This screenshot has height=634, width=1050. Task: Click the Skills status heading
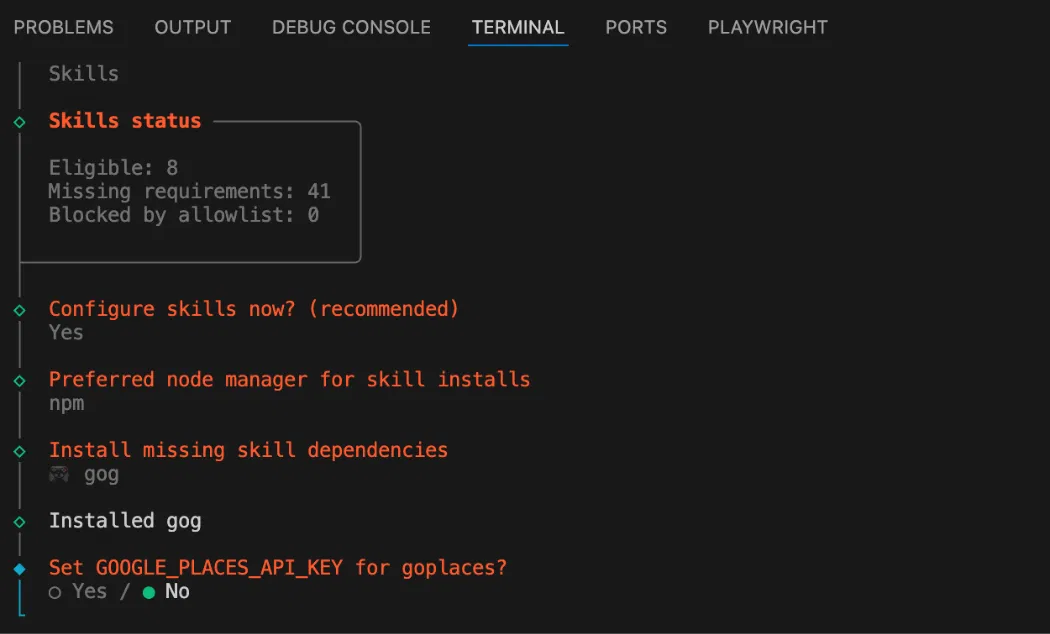[125, 121]
